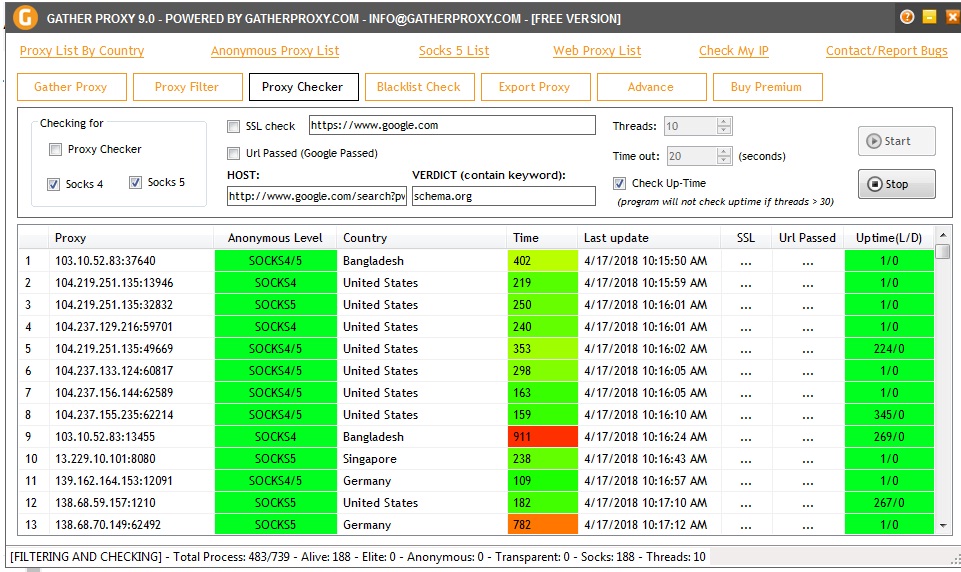Screen dimensions: 961x572
Task: Click Singapore country cell
Action: tap(370, 459)
